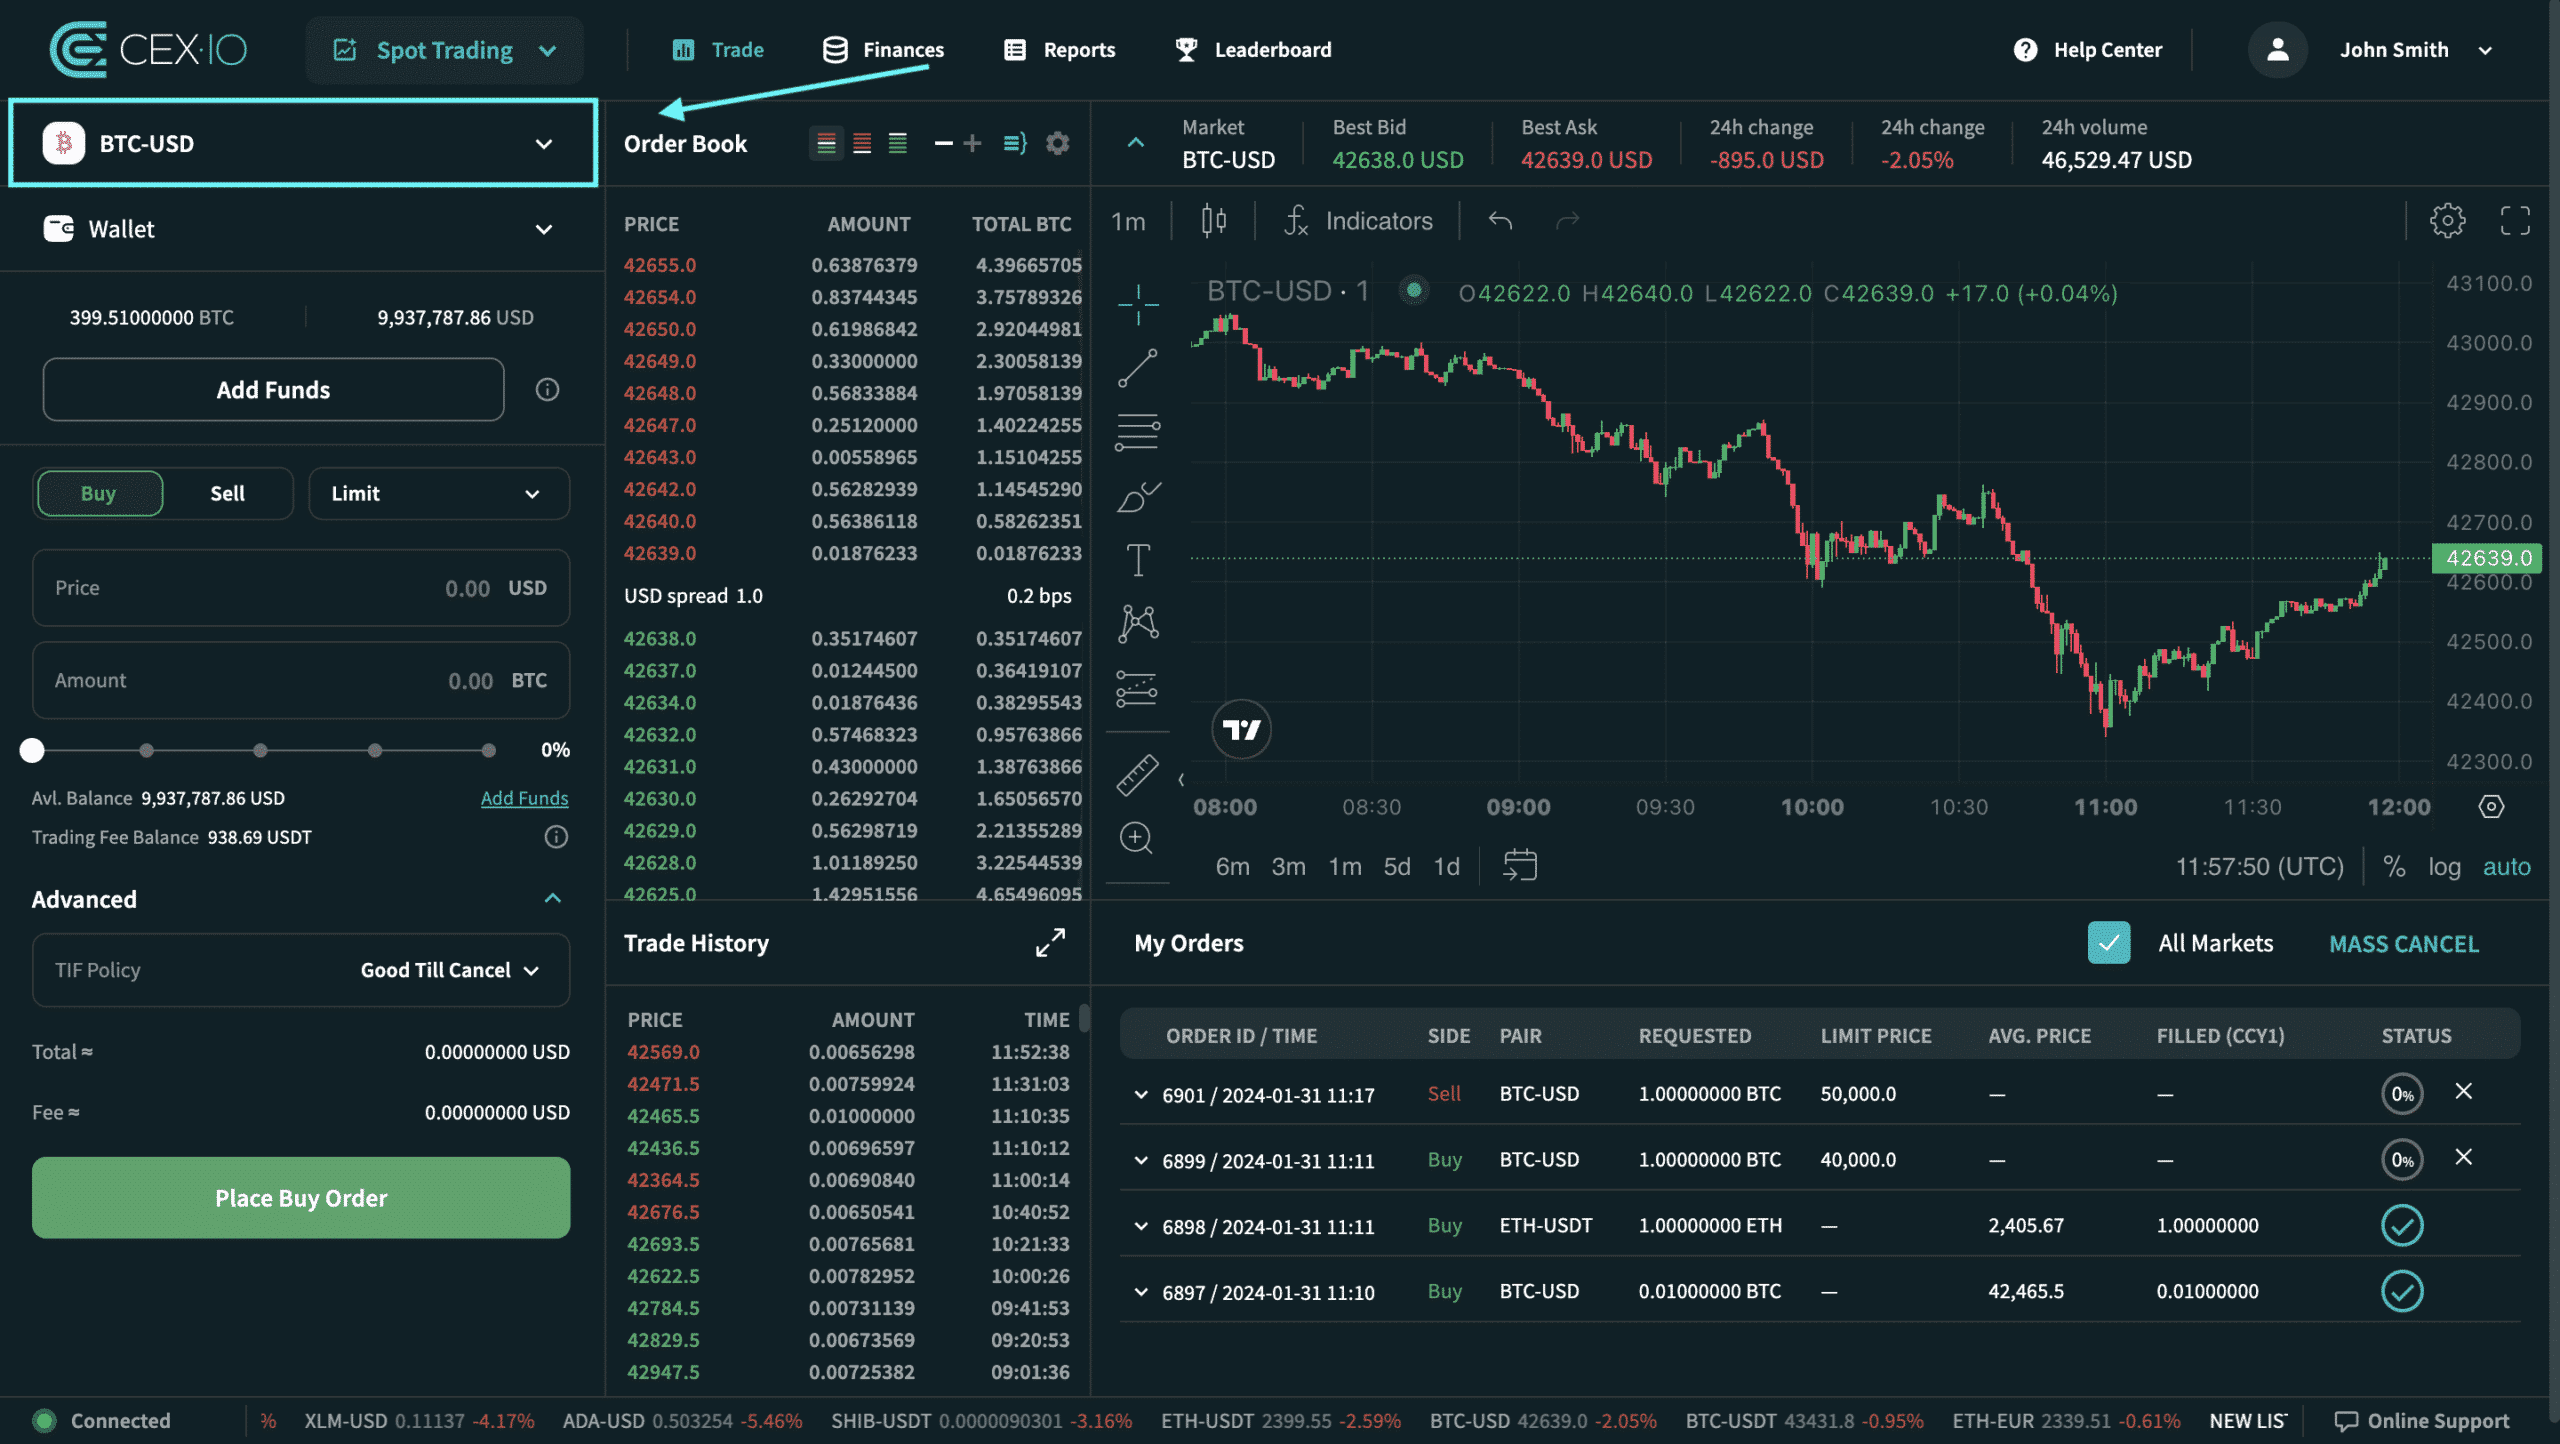Image resolution: width=2560 pixels, height=1444 pixels.
Task: Select the horizontal lines Fibonacci tool
Action: (x=1138, y=432)
